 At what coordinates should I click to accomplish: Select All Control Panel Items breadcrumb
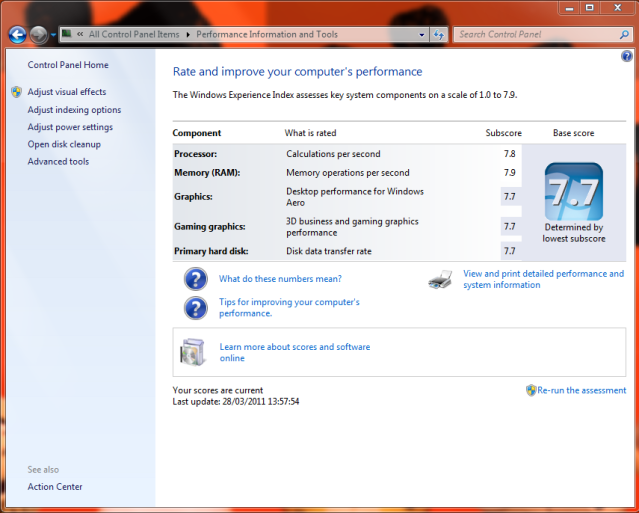(134, 35)
